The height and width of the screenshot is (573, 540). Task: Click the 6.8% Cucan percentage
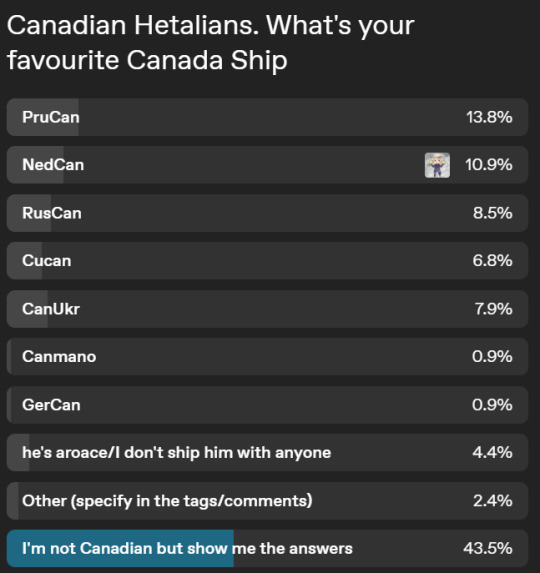492,261
